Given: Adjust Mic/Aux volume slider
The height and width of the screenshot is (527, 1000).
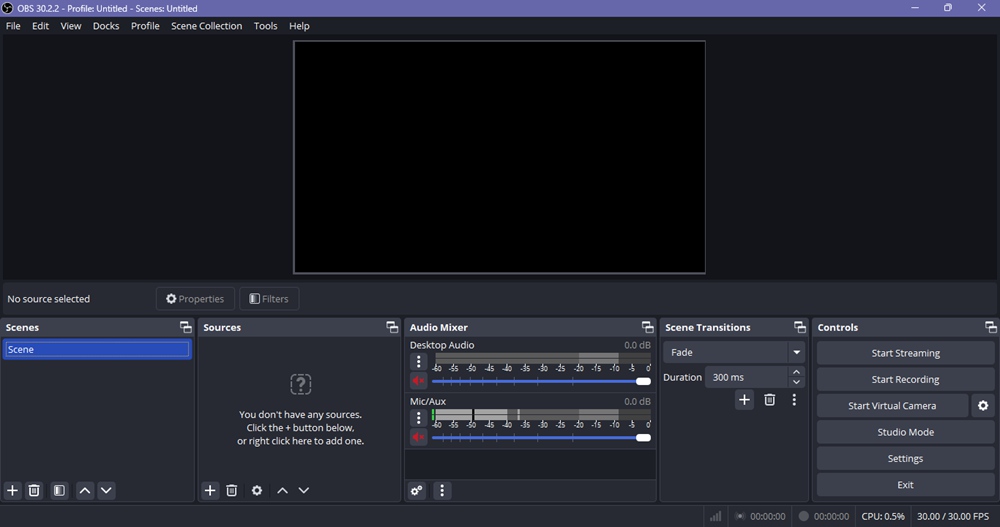Looking at the screenshot, I should [x=541, y=438].
